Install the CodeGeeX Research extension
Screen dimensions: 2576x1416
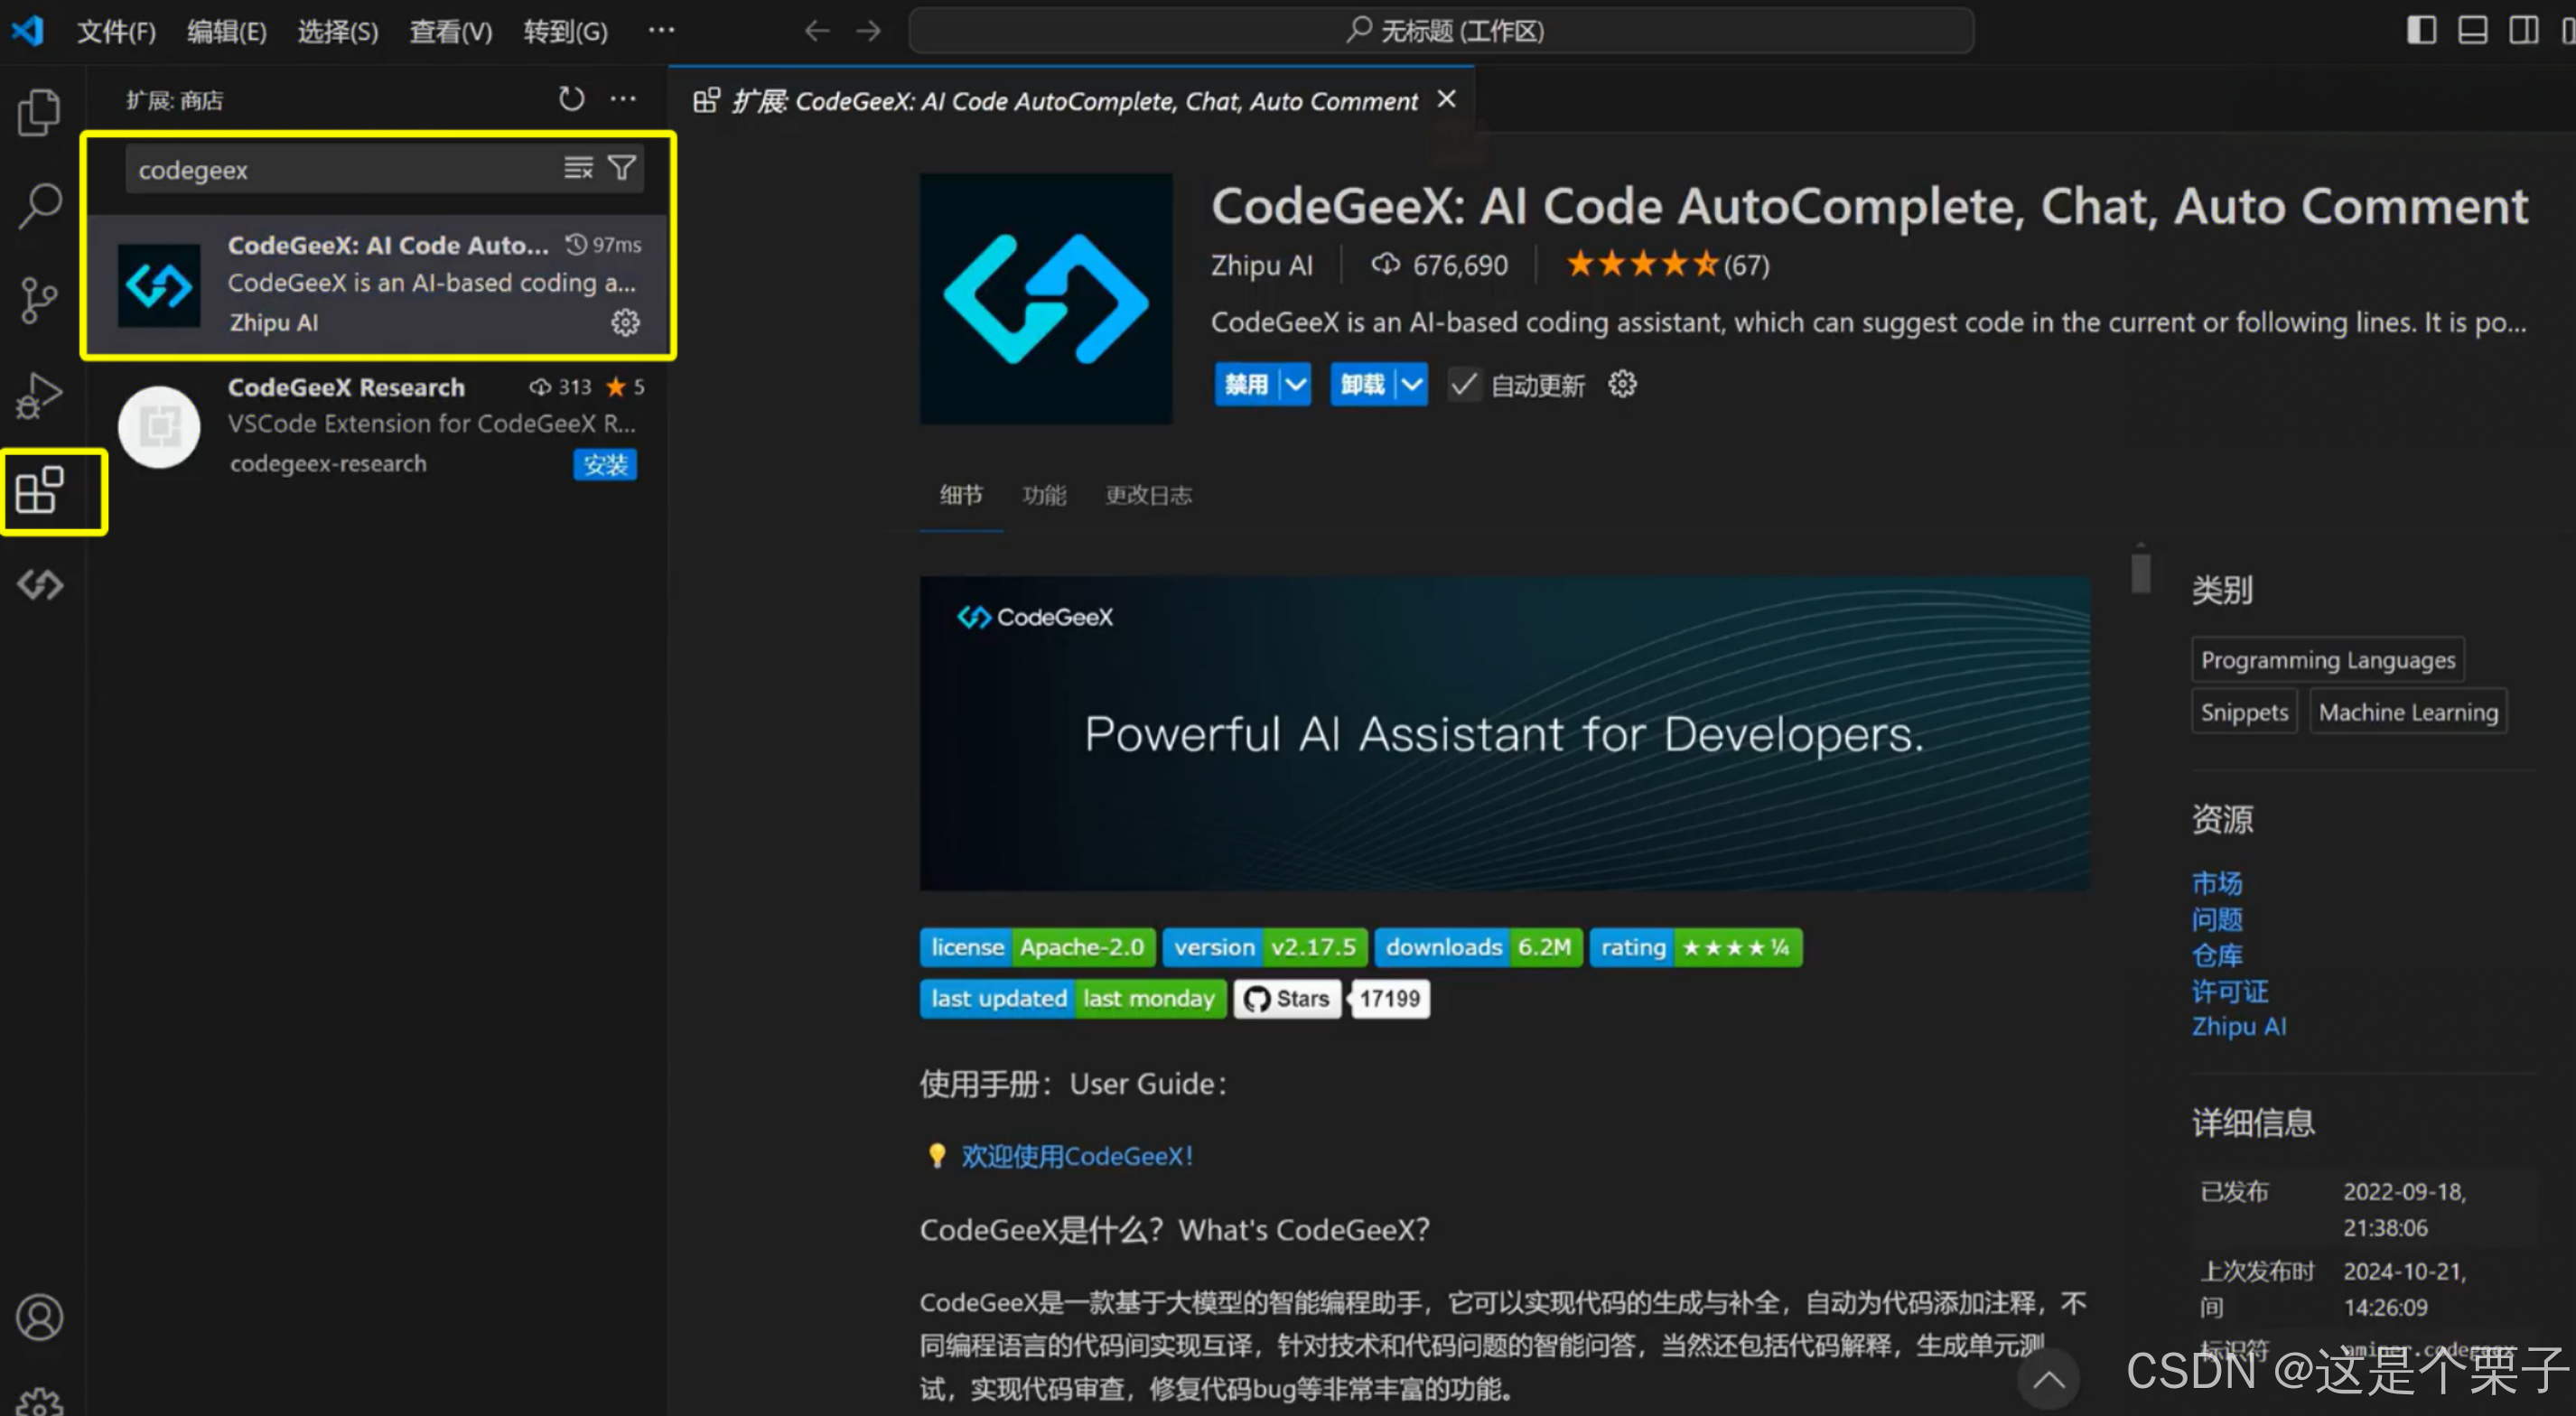click(605, 465)
